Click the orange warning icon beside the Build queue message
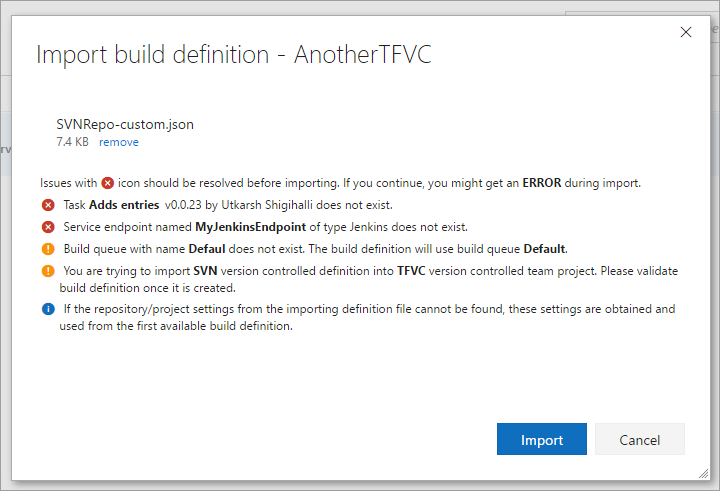 (x=48, y=249)
